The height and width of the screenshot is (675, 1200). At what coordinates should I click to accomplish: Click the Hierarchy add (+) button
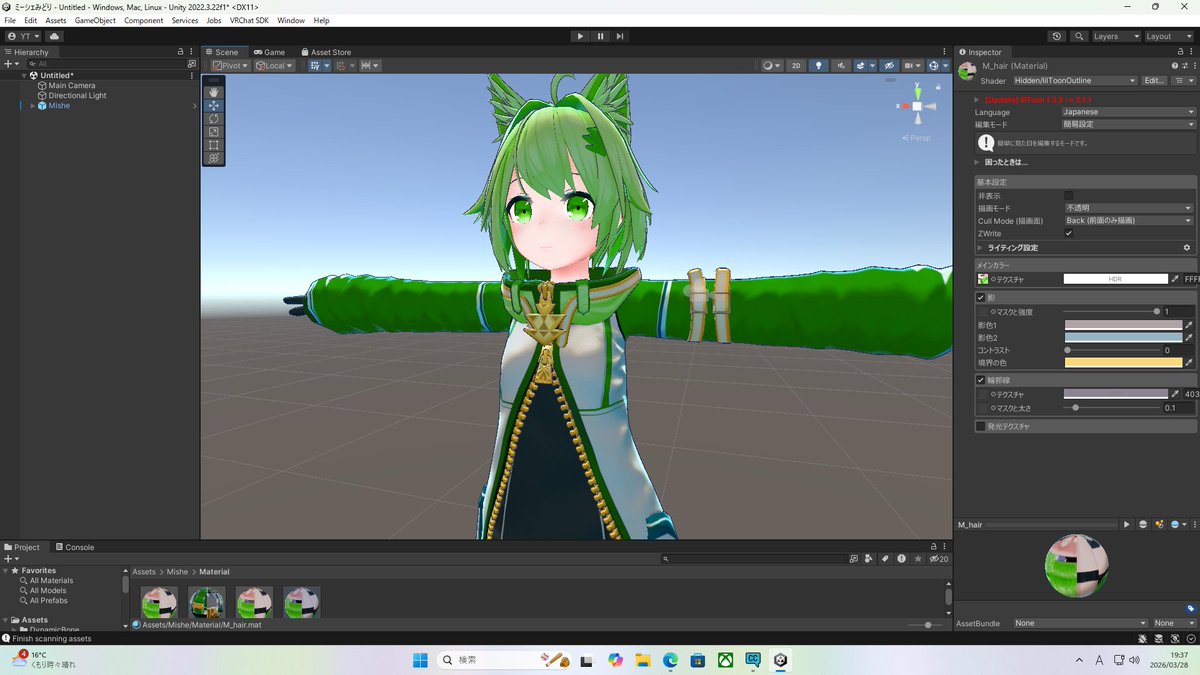click(x=11, y=63)
